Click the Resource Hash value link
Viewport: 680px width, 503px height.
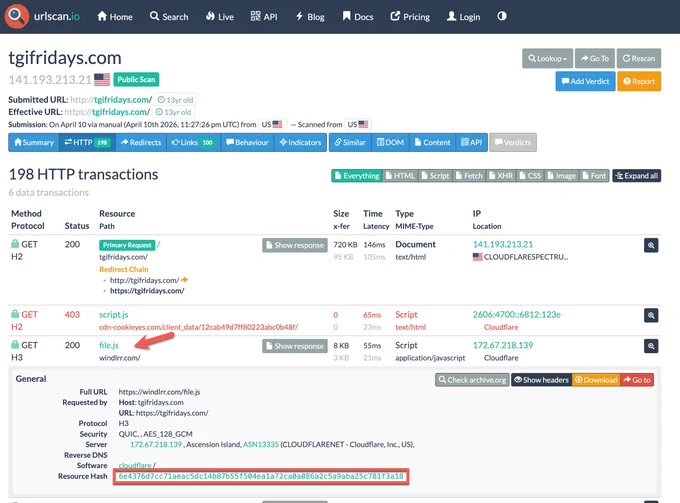pos(261,476)
